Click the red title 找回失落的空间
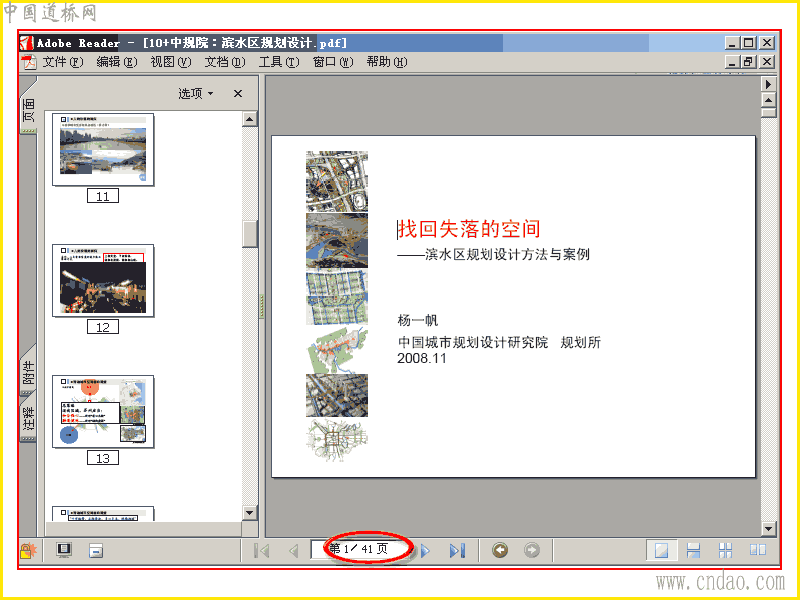The width and height of the screenshot is (800, 600). click(x=469, y=229)
